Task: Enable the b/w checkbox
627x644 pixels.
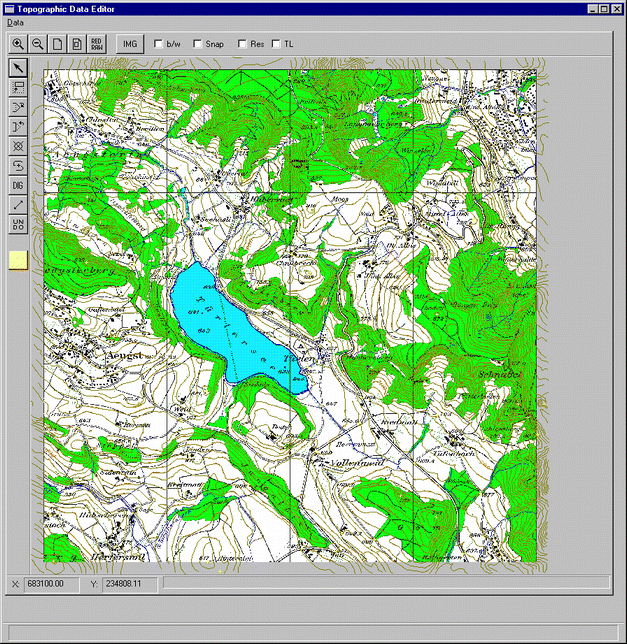Action: coord(159,44)
